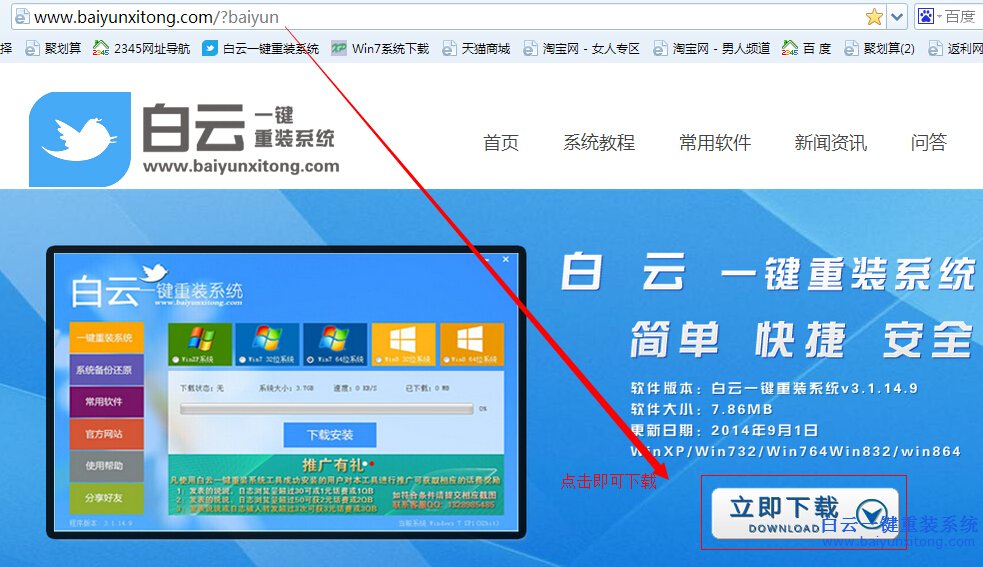
Task: Click the 白云 blue bird site logo
Action: (x=80, y=139)
